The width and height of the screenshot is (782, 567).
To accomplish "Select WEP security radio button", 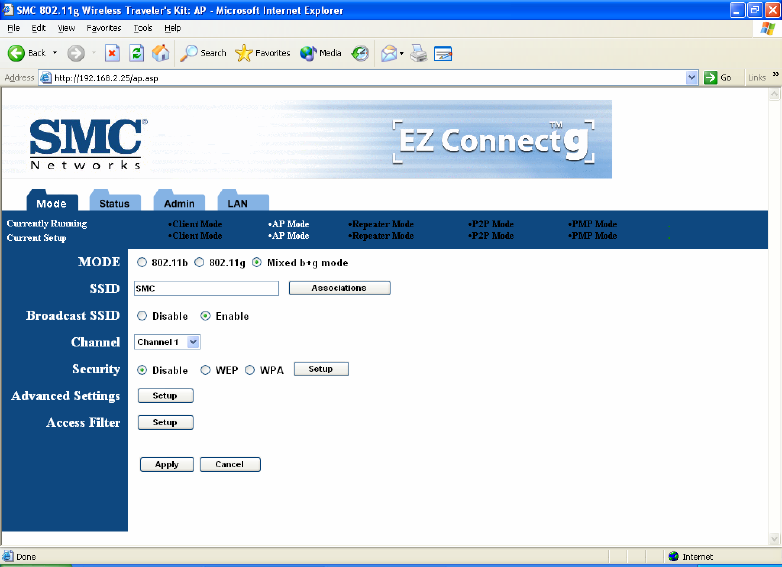I will (205, 370).
